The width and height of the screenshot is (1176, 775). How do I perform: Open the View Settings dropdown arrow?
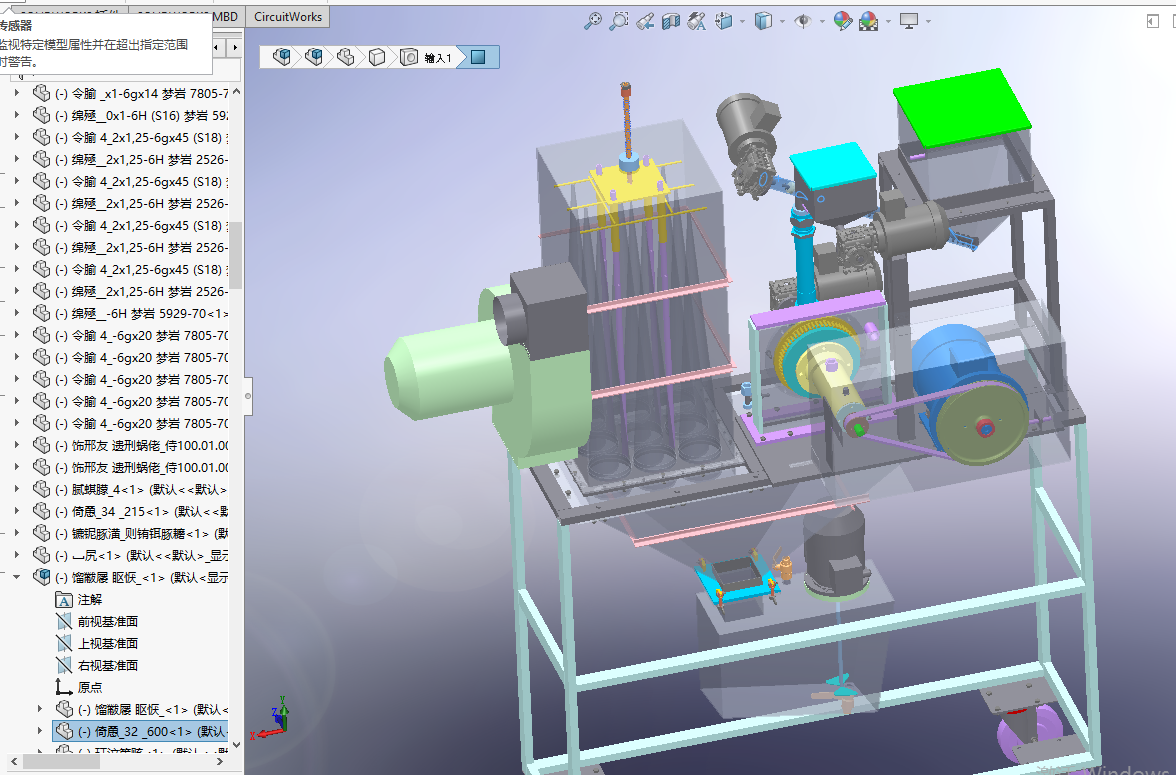tap(928, 21)
